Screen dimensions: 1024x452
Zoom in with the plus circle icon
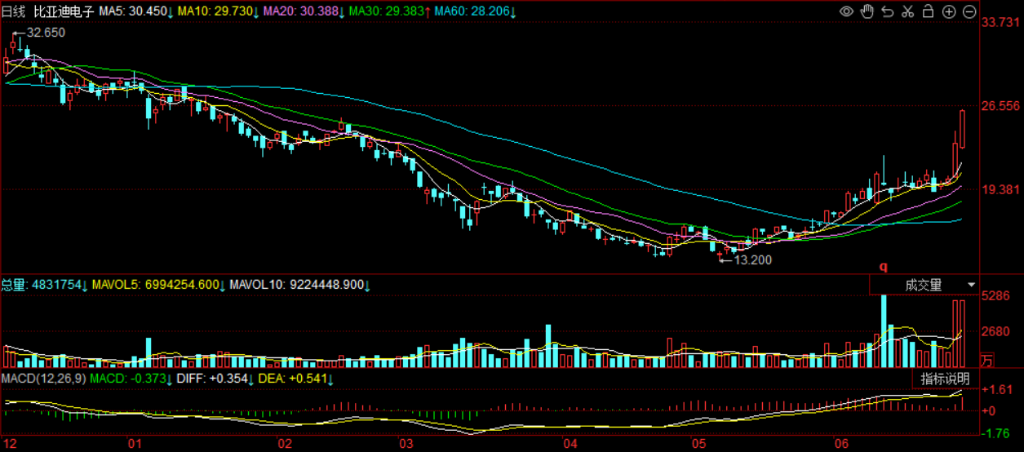pyautogui.click(x=948, y=11)
